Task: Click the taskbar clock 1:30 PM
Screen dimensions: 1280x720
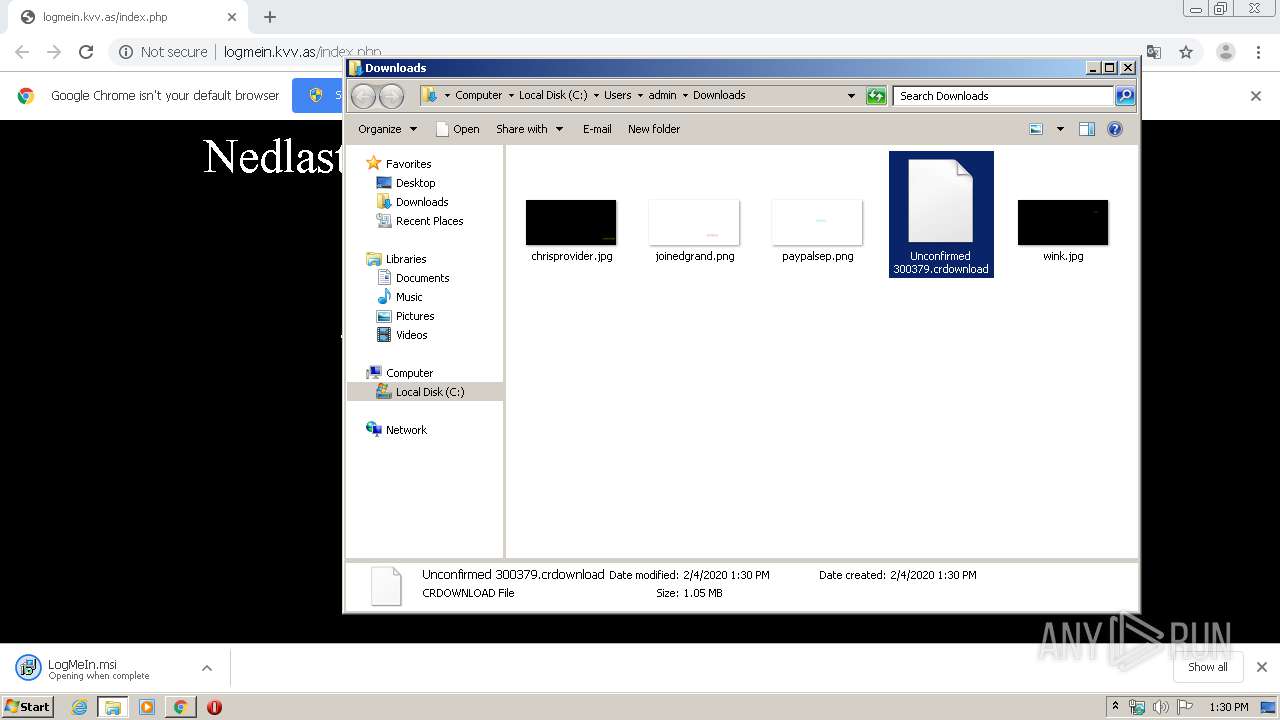Action: point(1229,707)
